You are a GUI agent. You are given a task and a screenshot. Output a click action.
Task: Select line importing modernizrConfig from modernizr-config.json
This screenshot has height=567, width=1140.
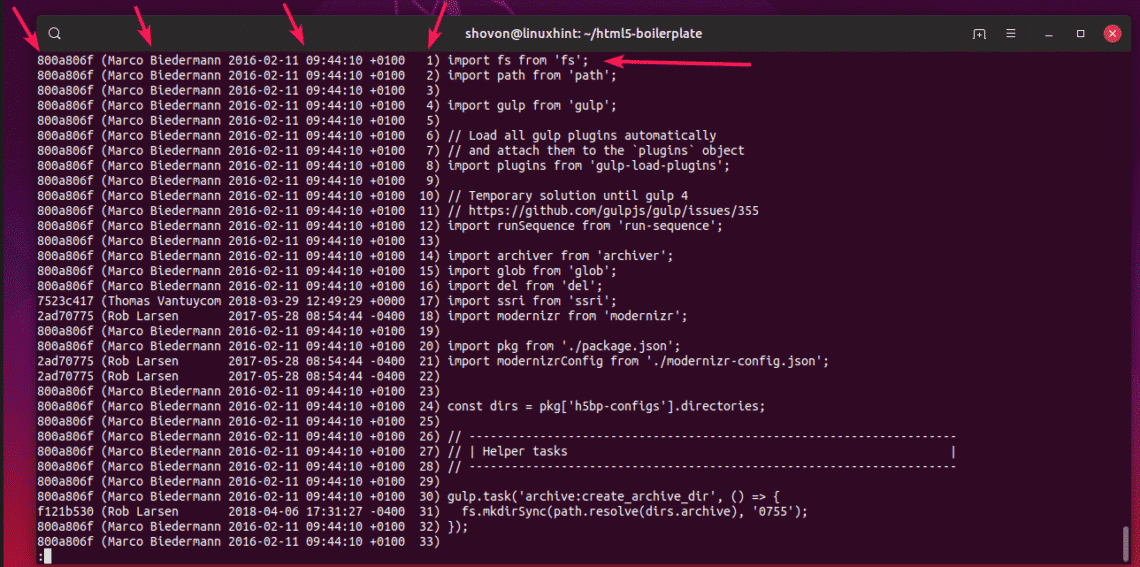[x=638, y=361]
